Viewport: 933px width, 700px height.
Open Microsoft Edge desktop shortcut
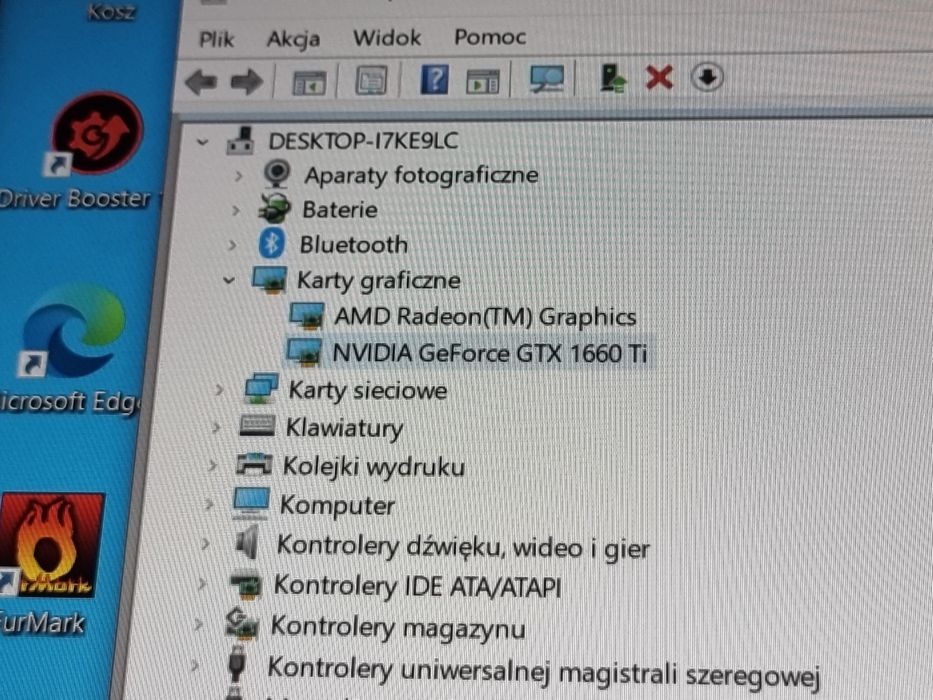pos(73,331)
